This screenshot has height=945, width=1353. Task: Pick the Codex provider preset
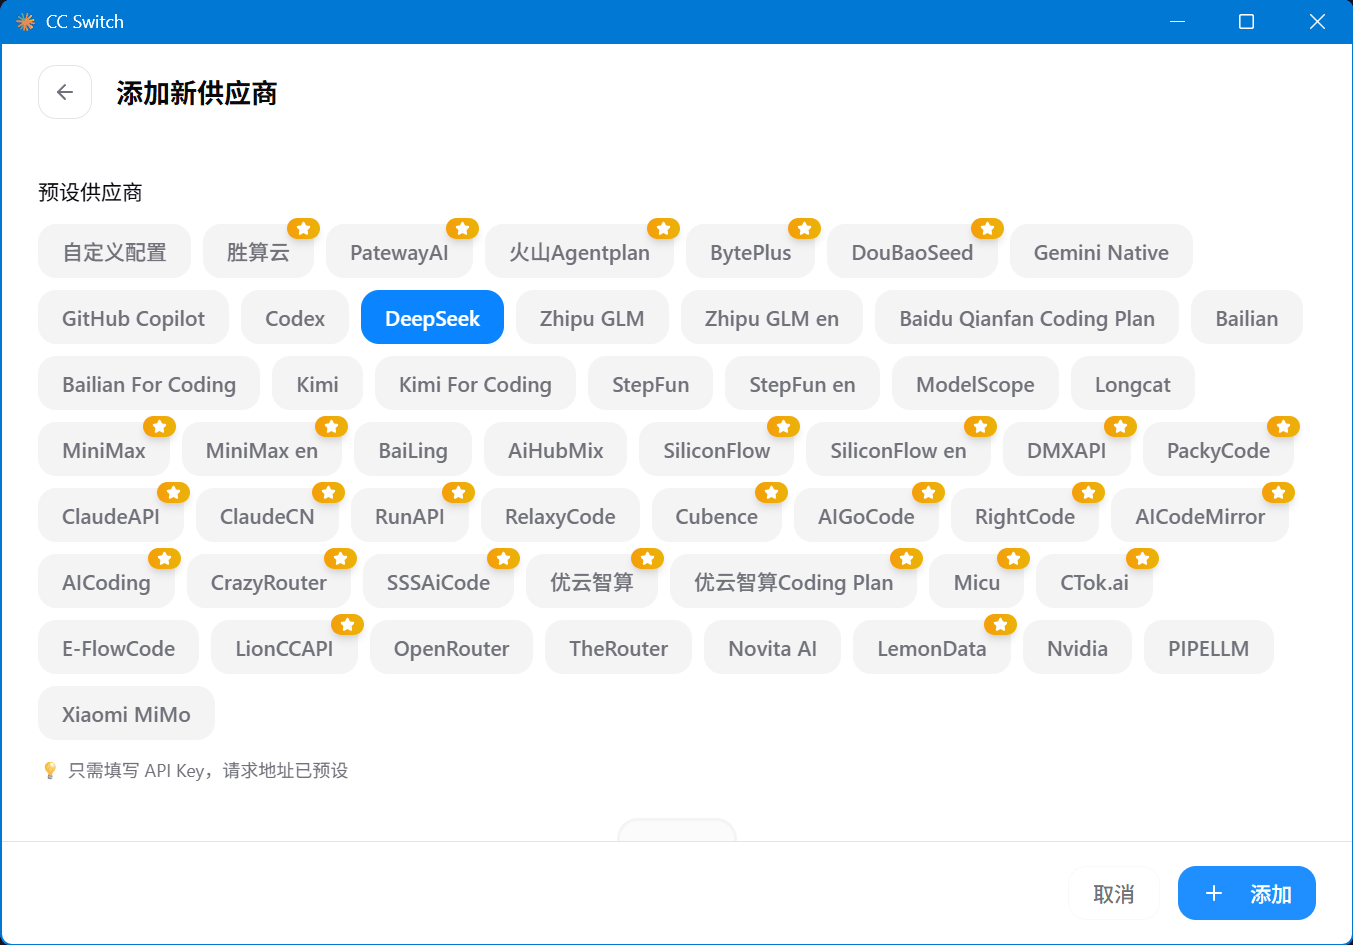tap(295, 317)
